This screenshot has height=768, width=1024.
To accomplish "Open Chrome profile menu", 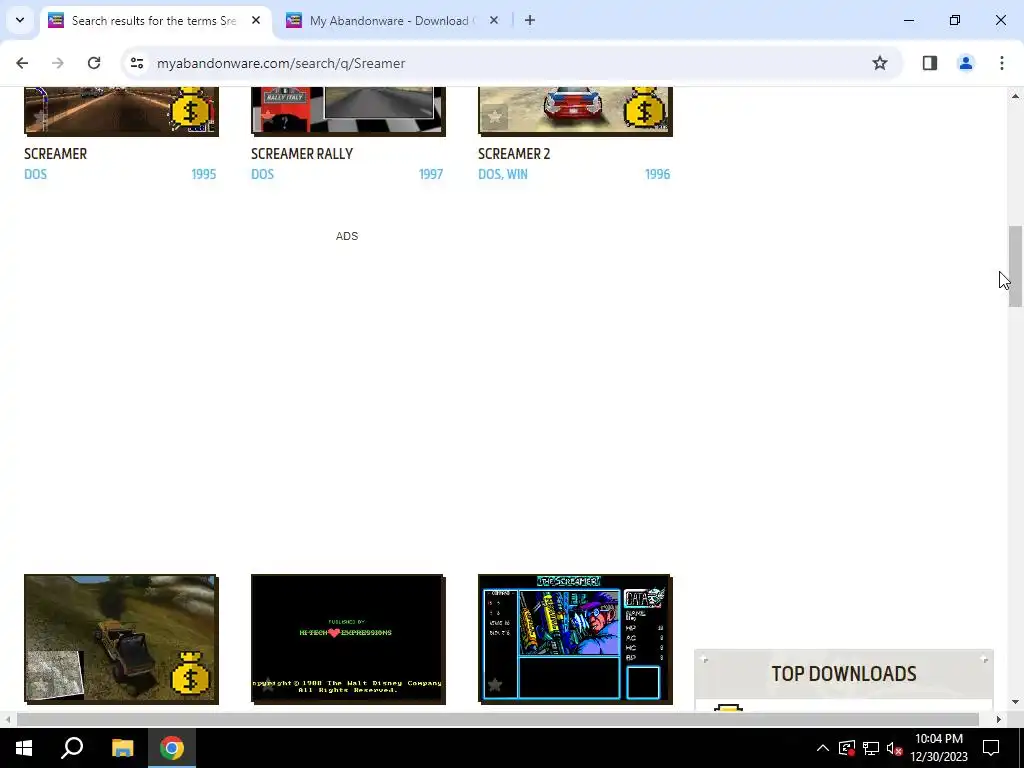I will tap(965, 63).
